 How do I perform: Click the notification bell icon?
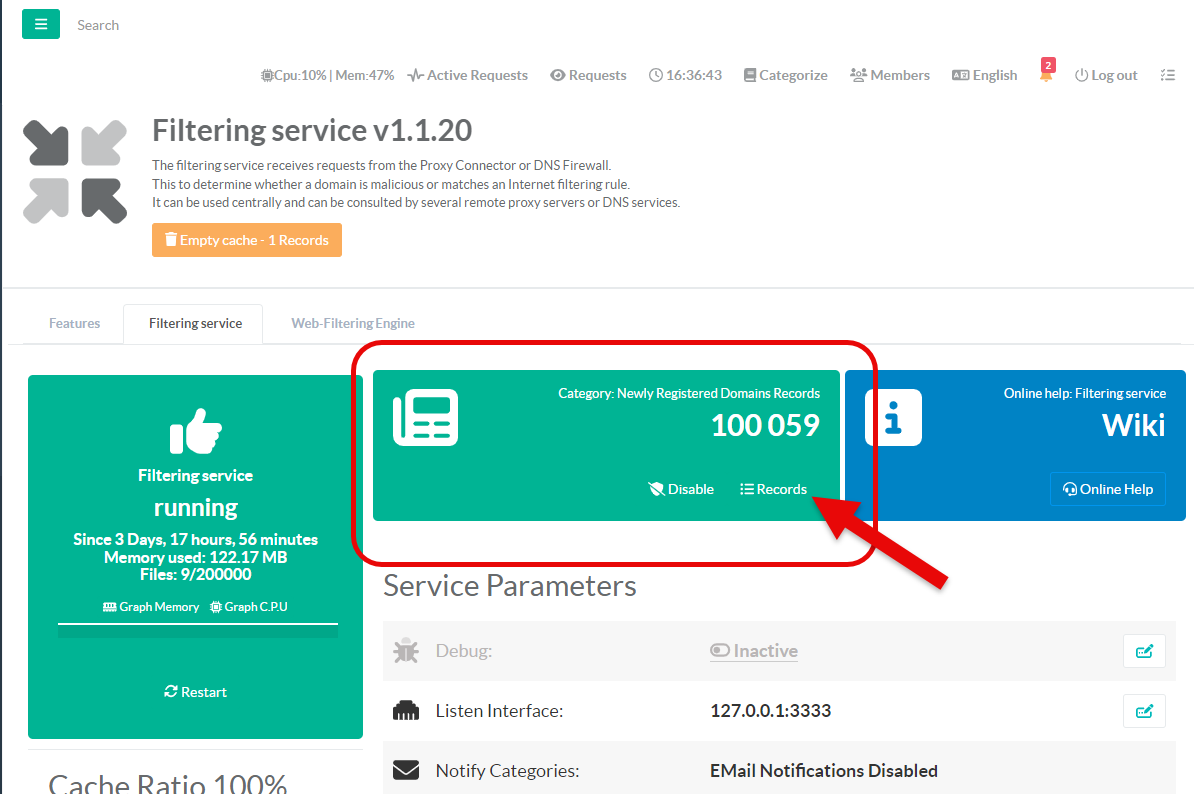1046,76
